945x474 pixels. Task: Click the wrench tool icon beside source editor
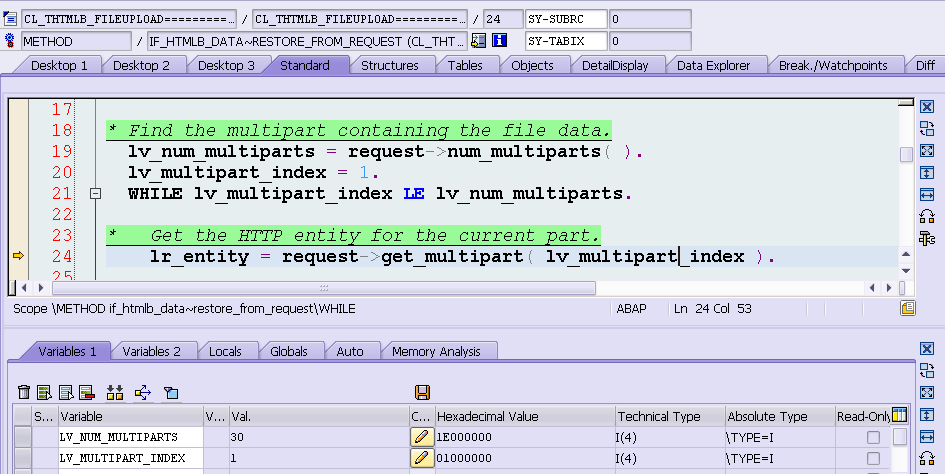(x=927, y=238)
